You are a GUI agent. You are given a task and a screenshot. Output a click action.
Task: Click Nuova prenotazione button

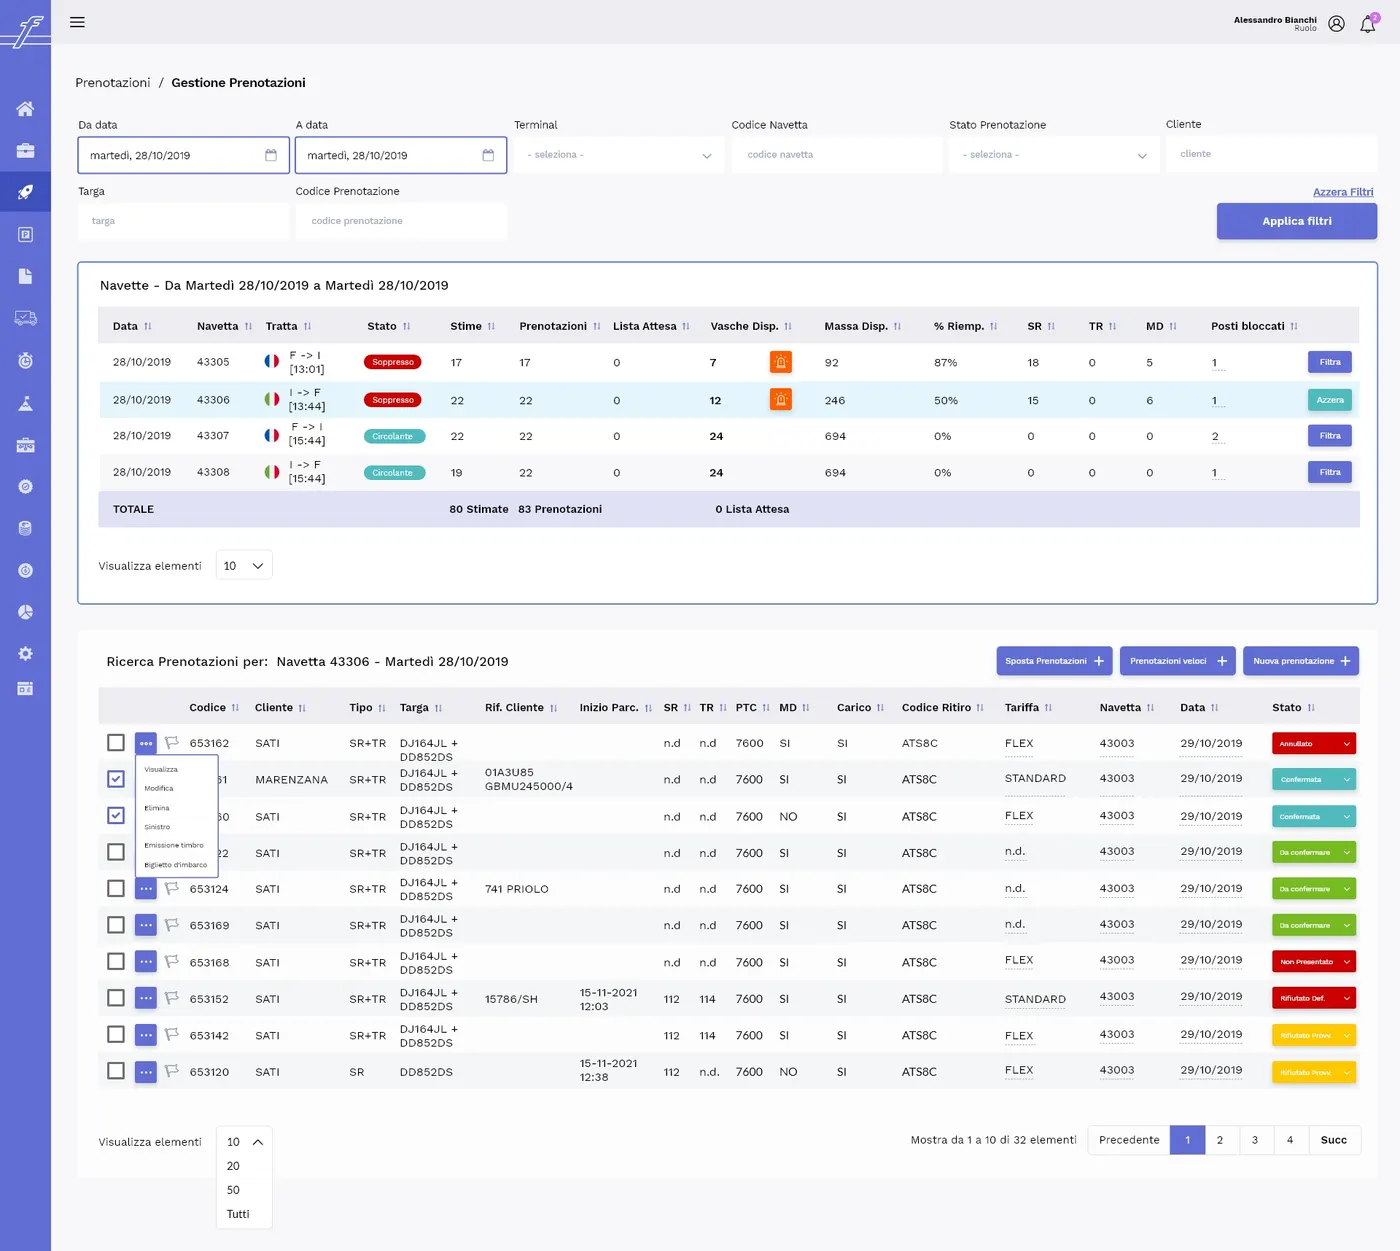point(1301,661)
